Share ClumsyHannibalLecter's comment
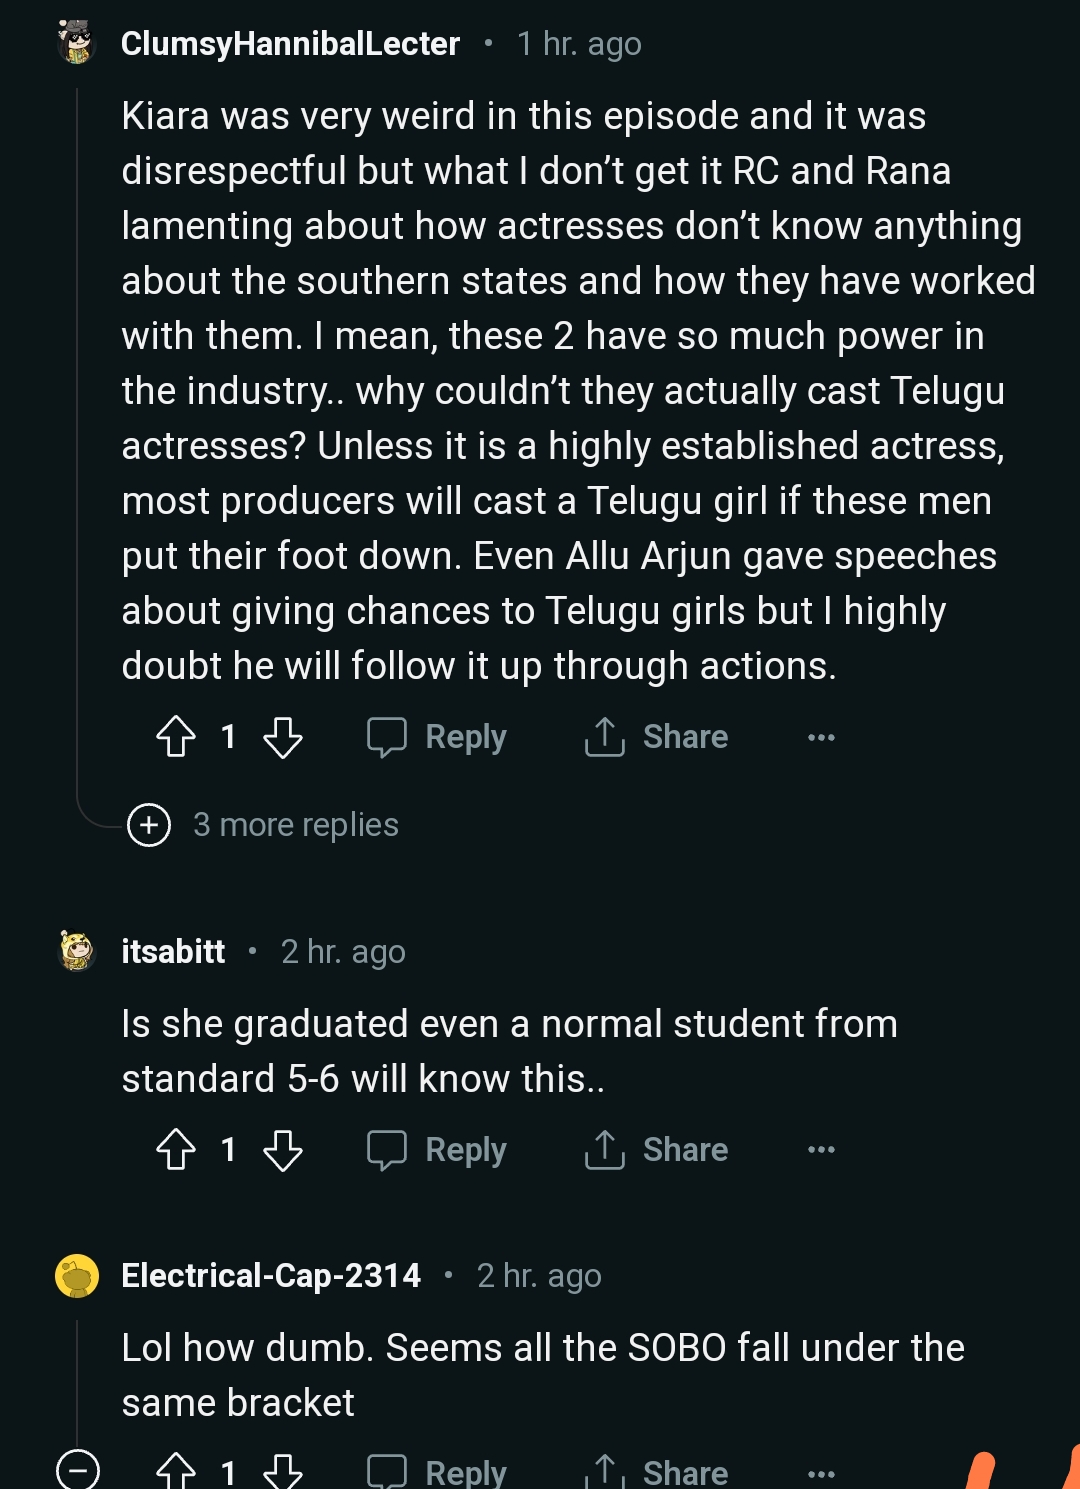Viewport: 1080px width, 1489px height. point(657,737)
